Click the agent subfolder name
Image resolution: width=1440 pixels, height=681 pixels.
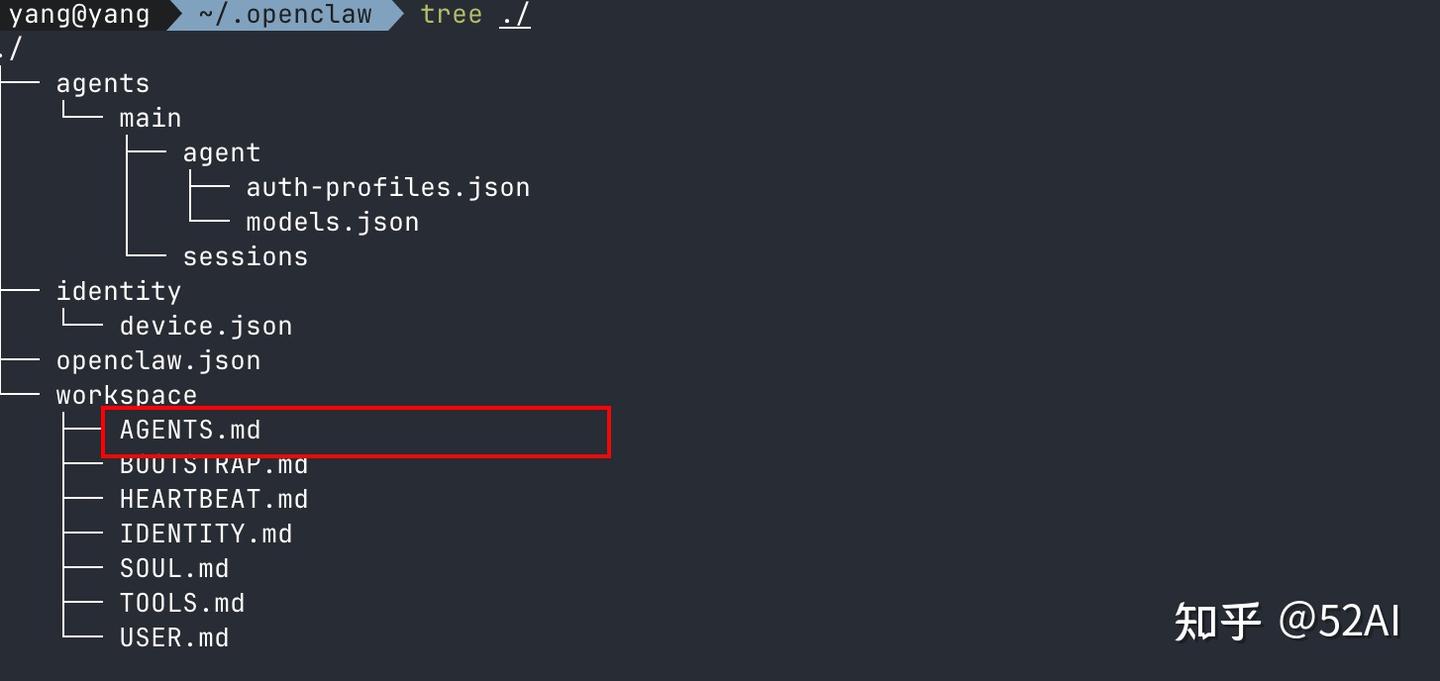(221, 153)
